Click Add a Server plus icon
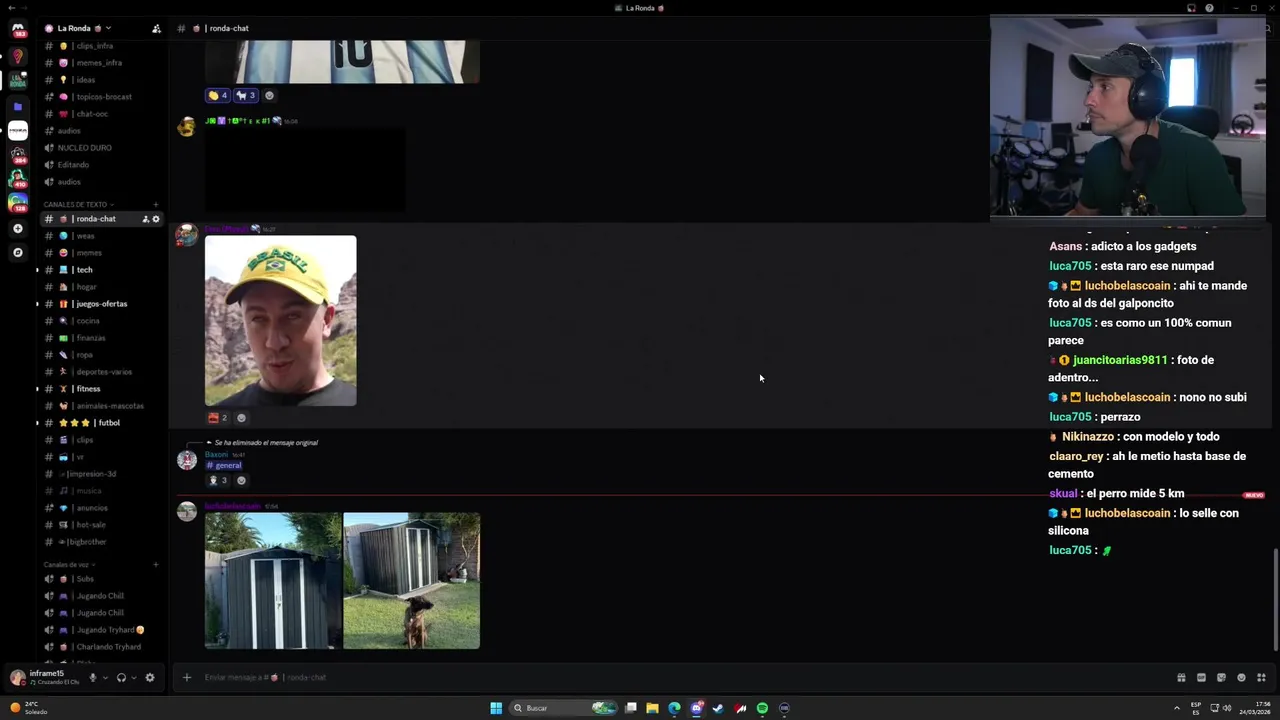 coord(17,228)
